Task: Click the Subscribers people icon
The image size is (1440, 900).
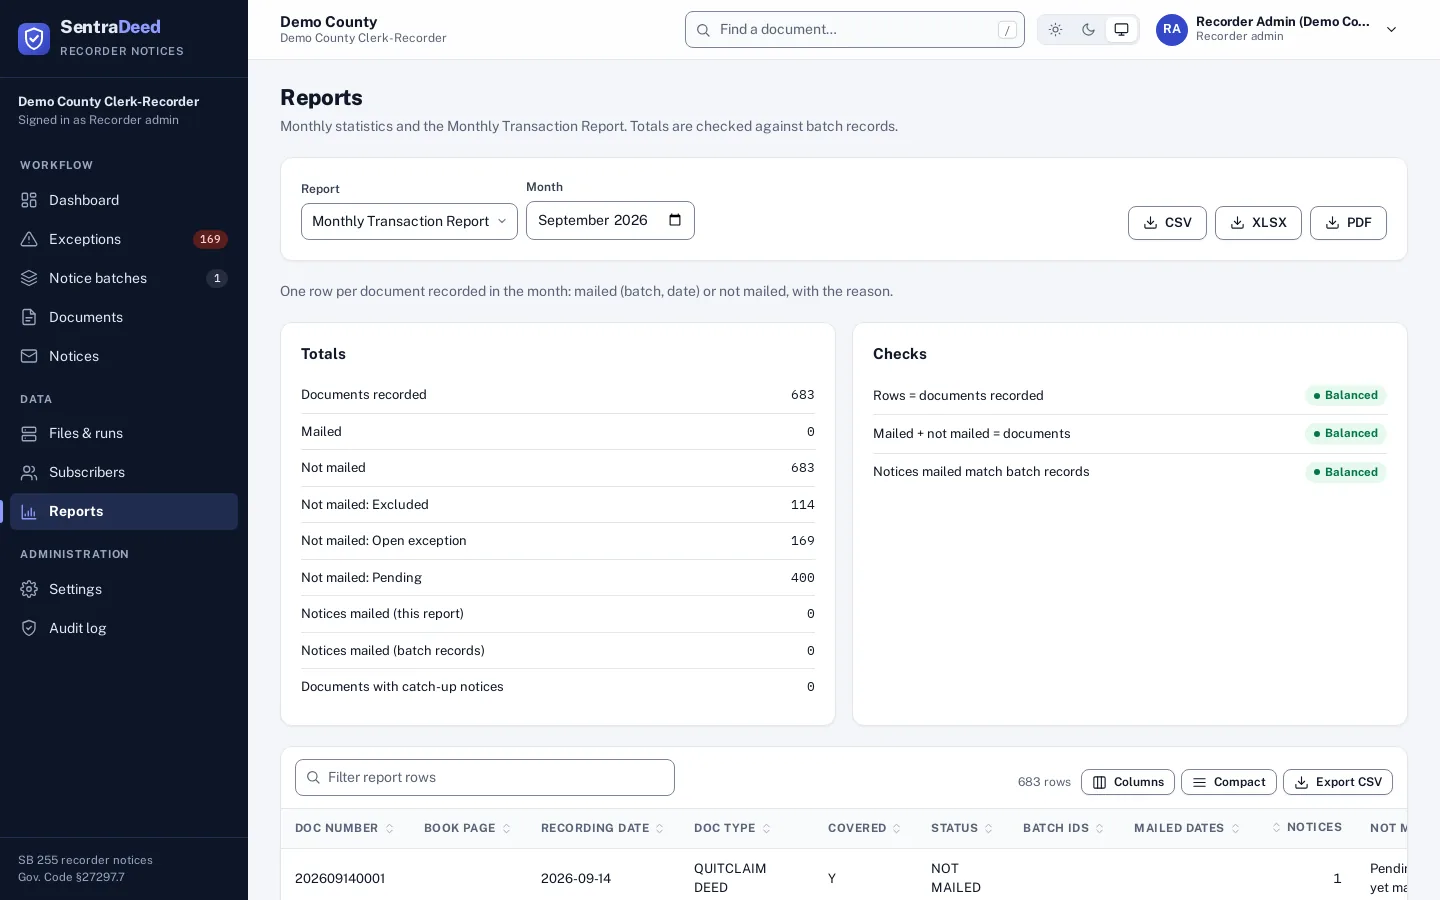Action: click(29, 472)
